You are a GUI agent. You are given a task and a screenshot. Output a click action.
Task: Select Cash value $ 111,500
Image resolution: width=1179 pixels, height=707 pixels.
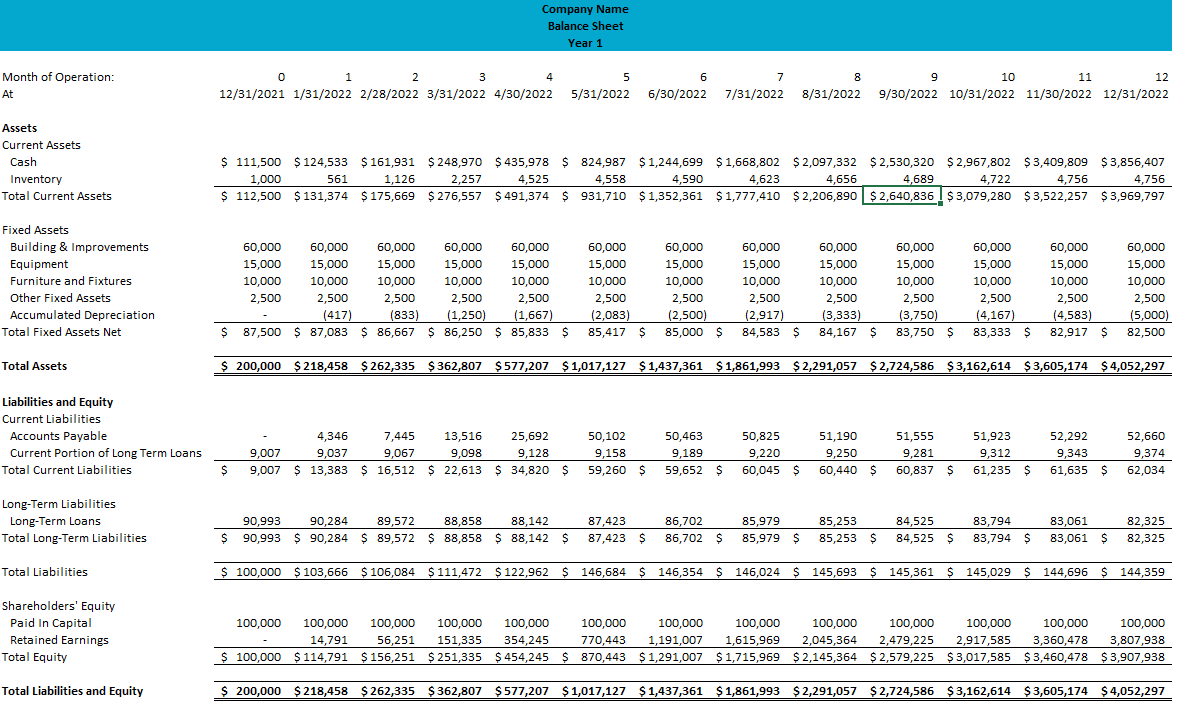pos(250,162)
